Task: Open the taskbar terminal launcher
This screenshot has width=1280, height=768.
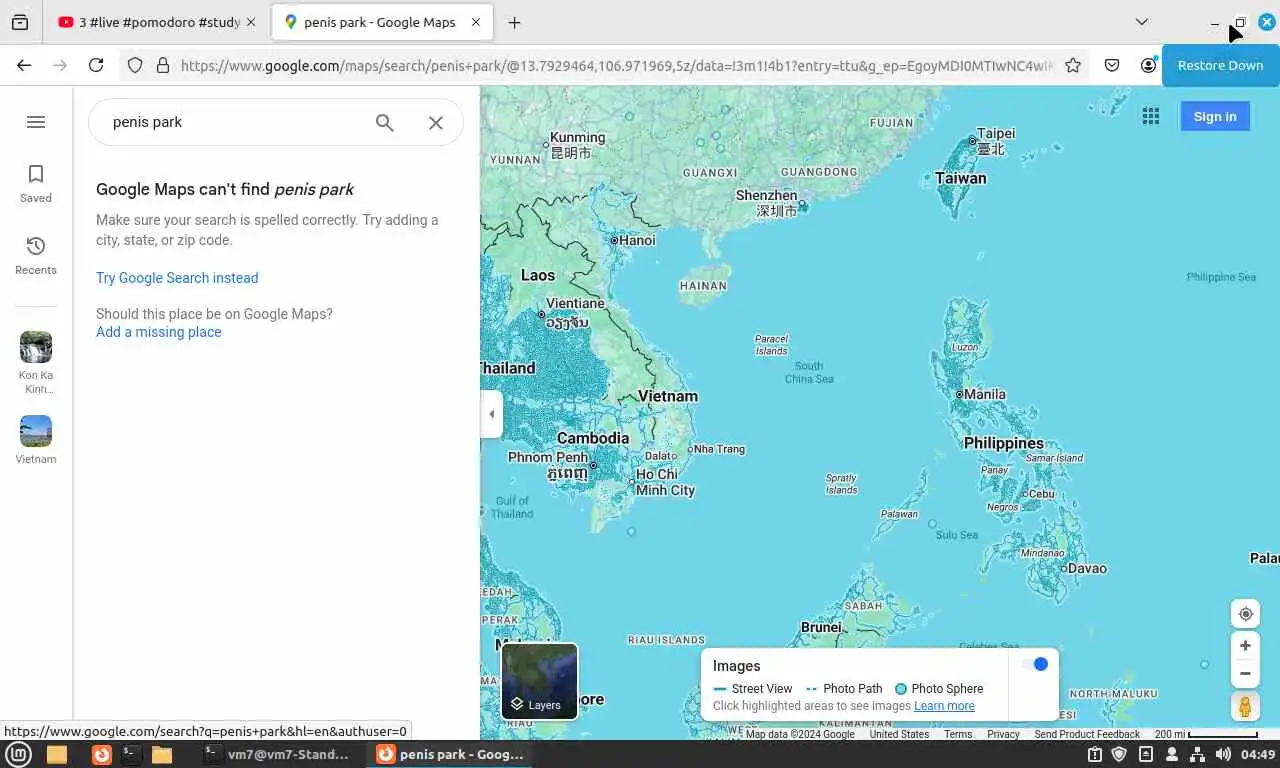Action: (131, 754)
